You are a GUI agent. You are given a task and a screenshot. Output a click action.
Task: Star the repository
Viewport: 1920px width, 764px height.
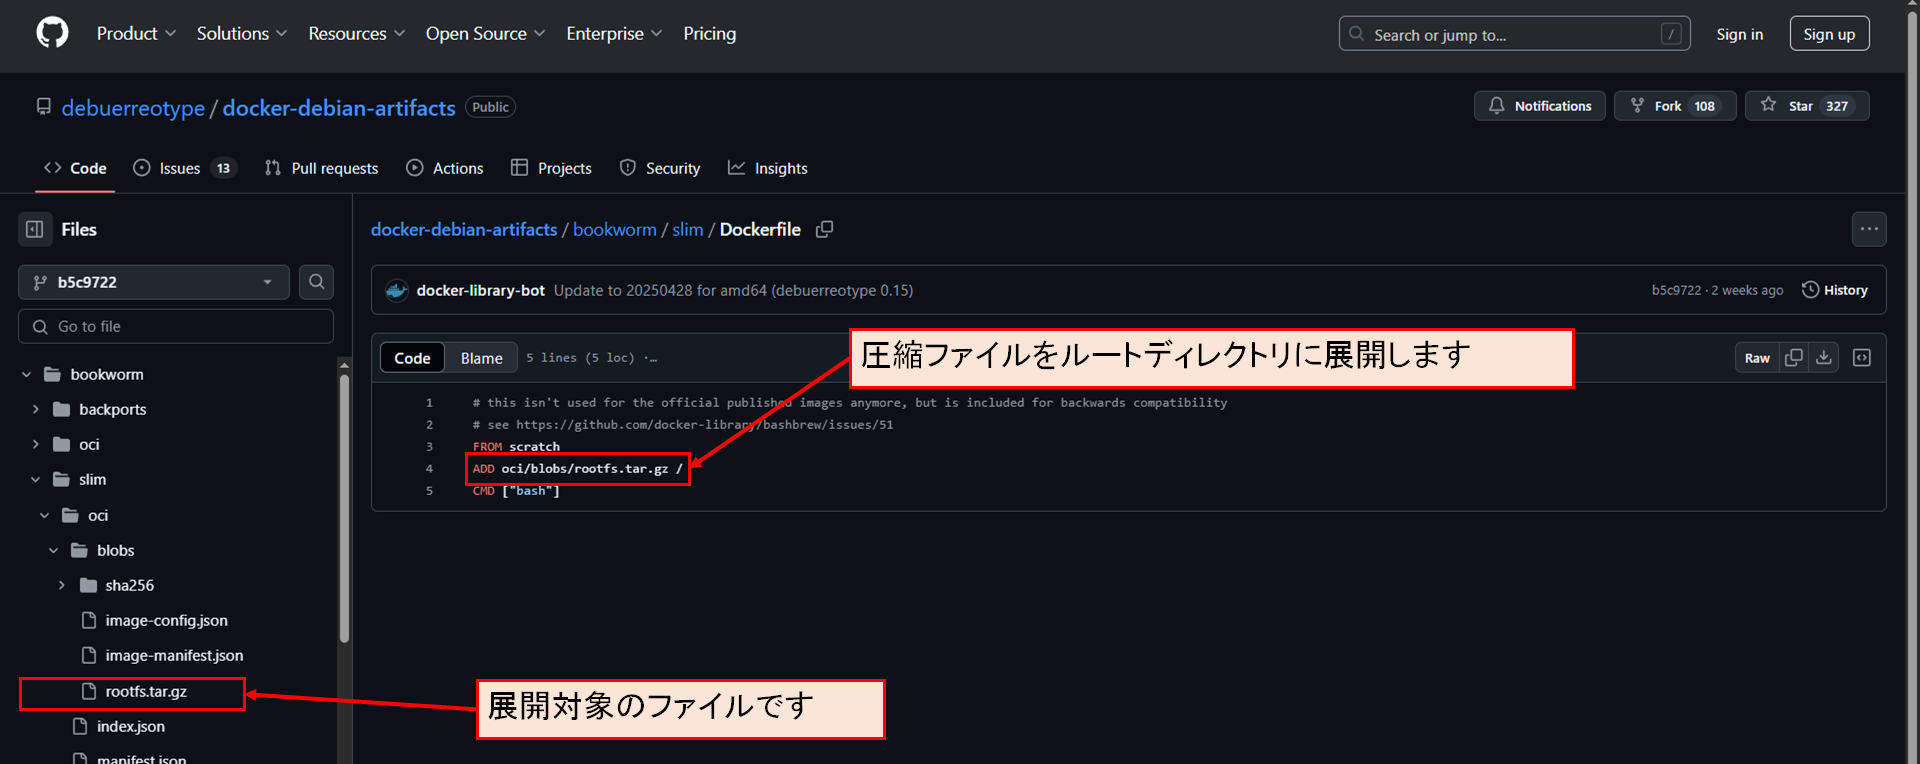[1807, 106]
